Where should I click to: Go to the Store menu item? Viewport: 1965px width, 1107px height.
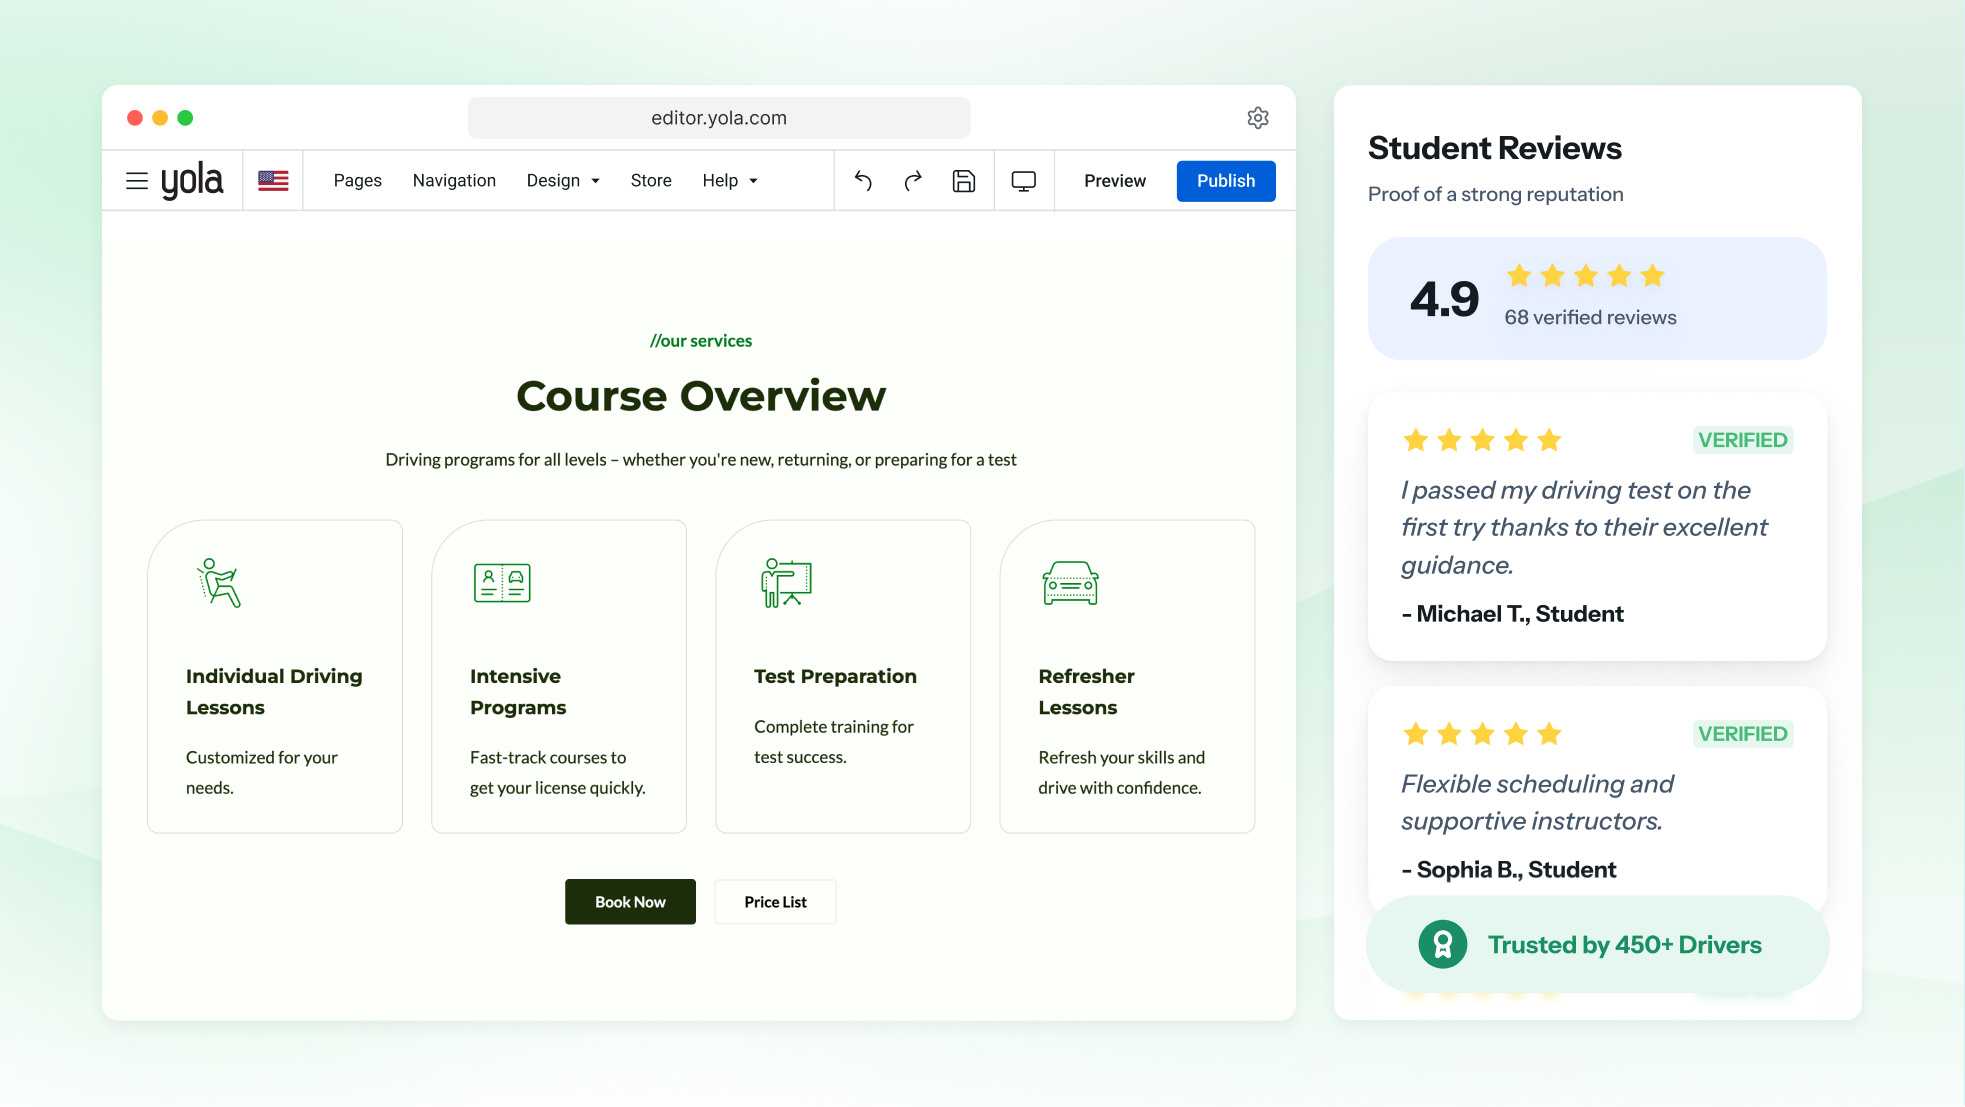pos(651,181)
